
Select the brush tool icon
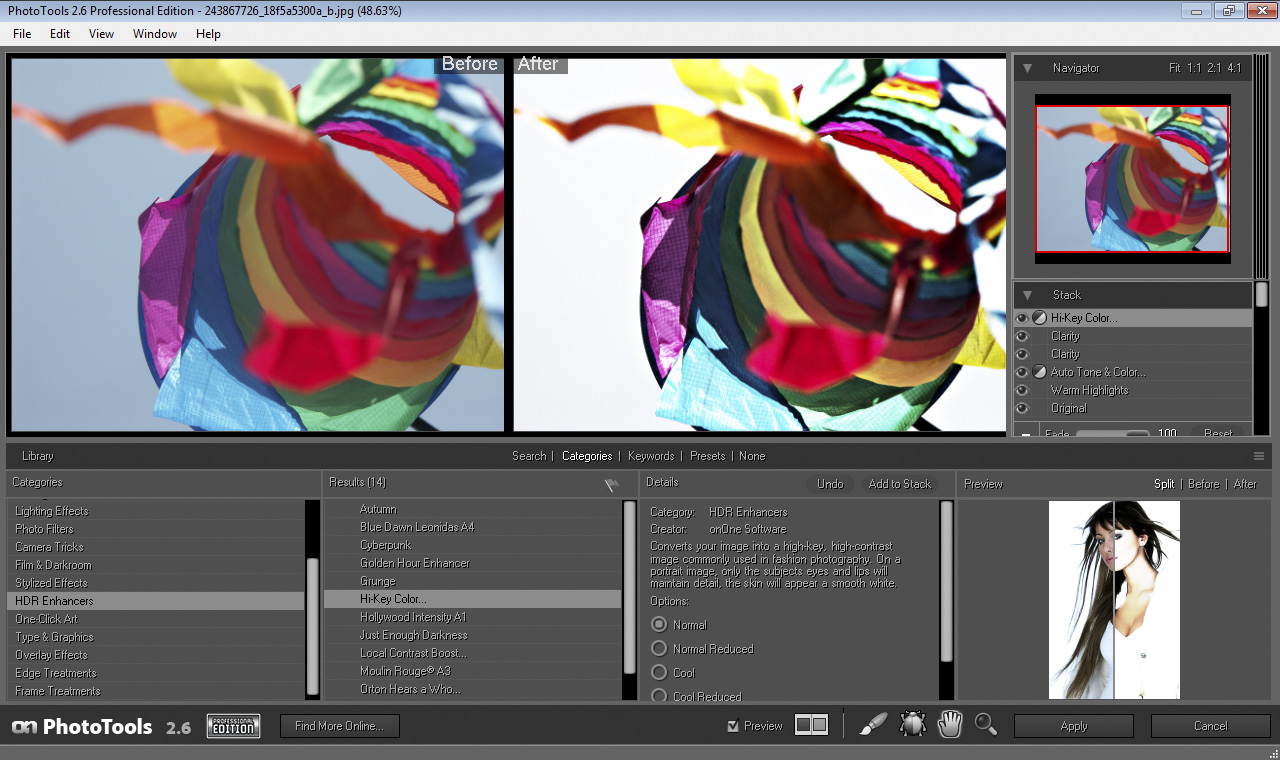click(873, 725)
